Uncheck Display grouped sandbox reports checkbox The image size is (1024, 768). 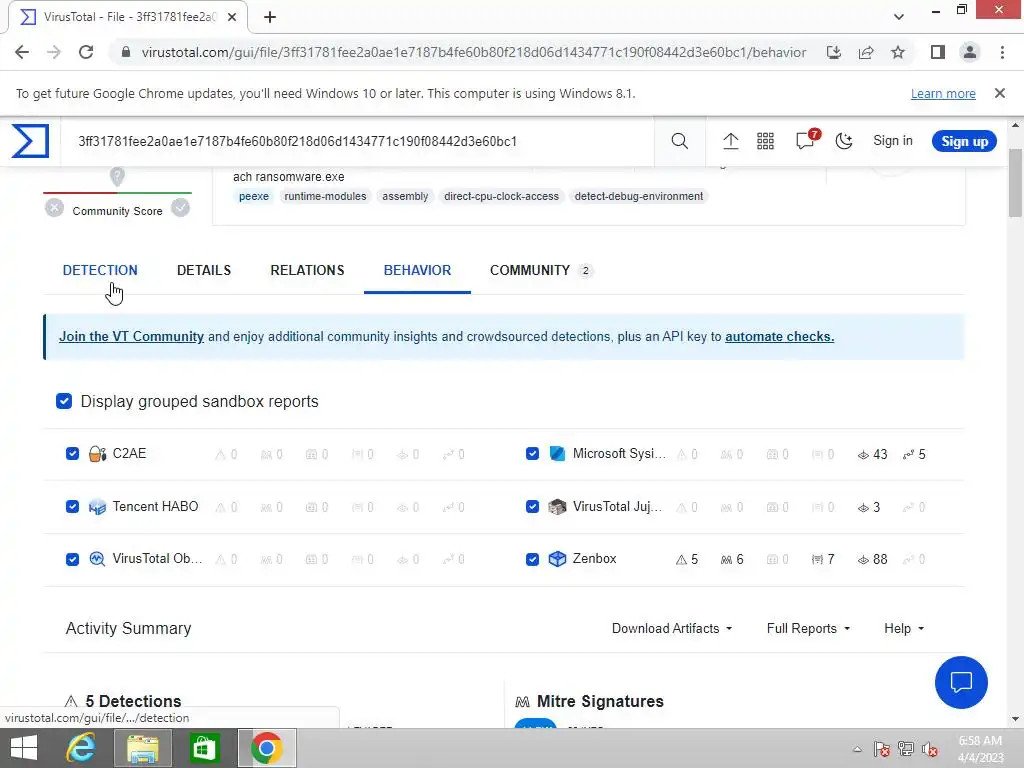pyautogui.click(x=64, y=401)
